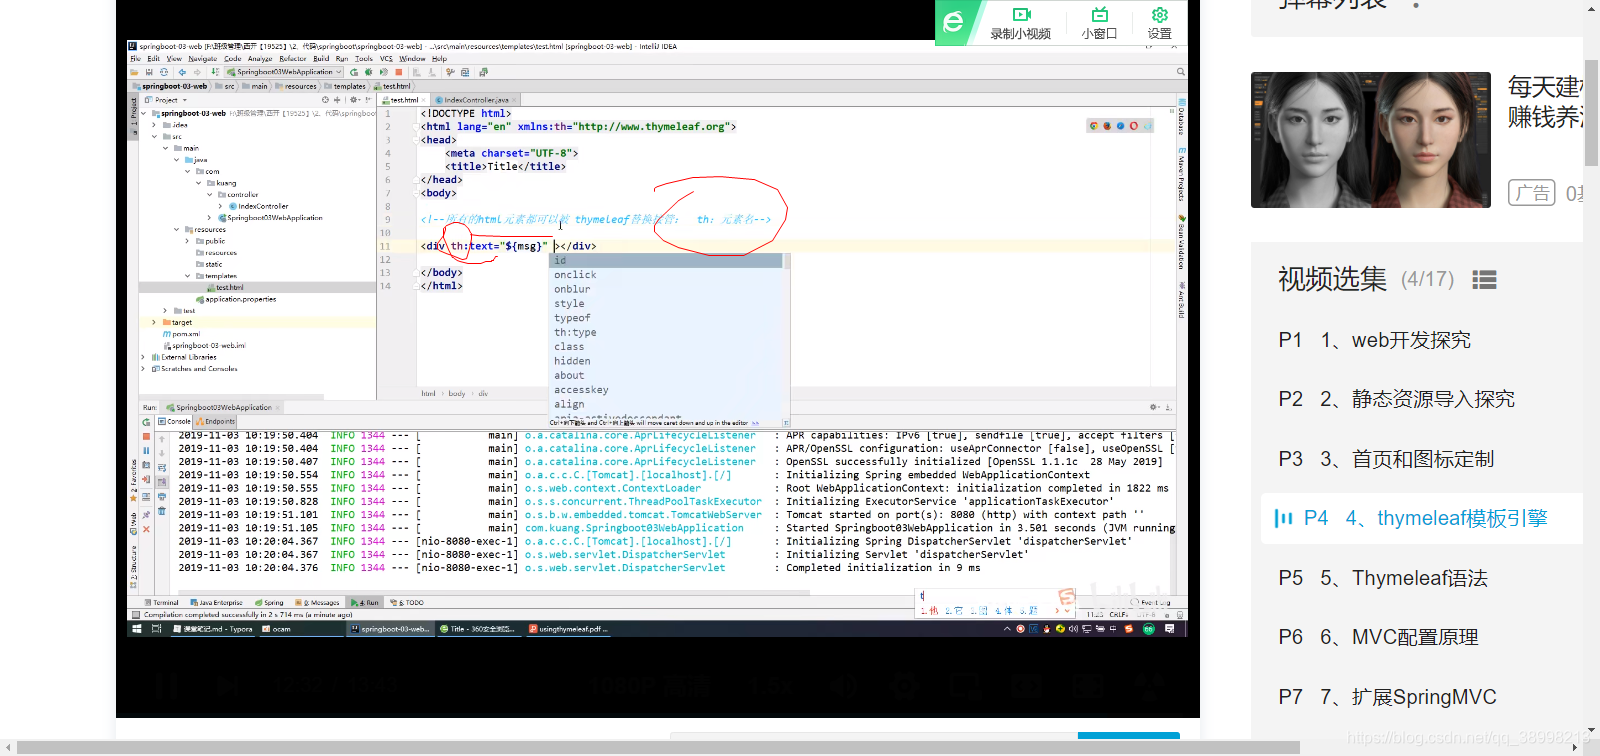
Task: Click the Pause output icon in Run panel
Action: [x=146, y=451]
